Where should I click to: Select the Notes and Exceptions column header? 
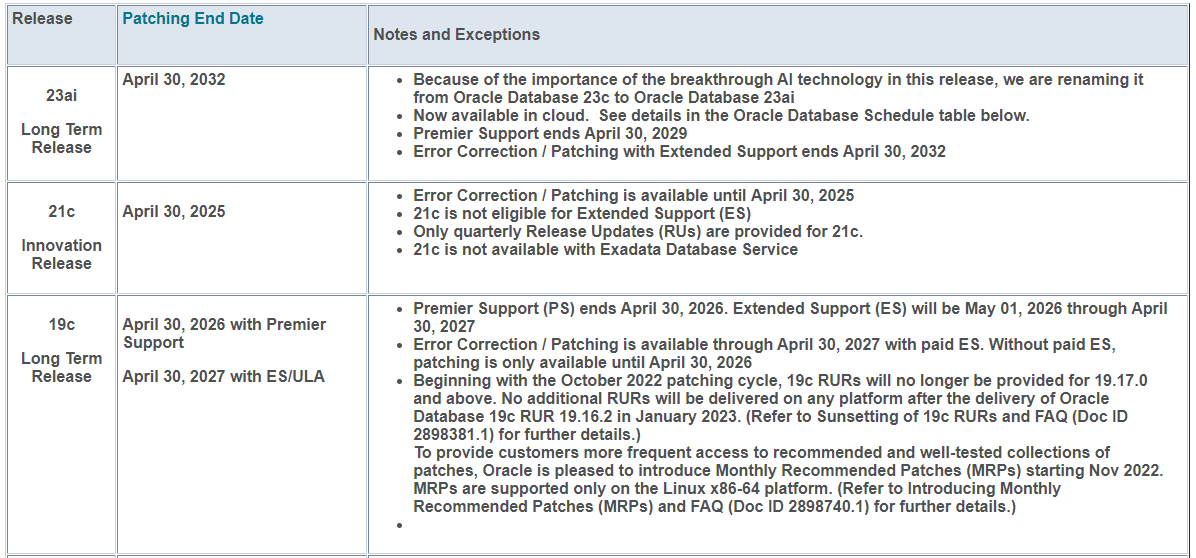click(x=456, y=35)
